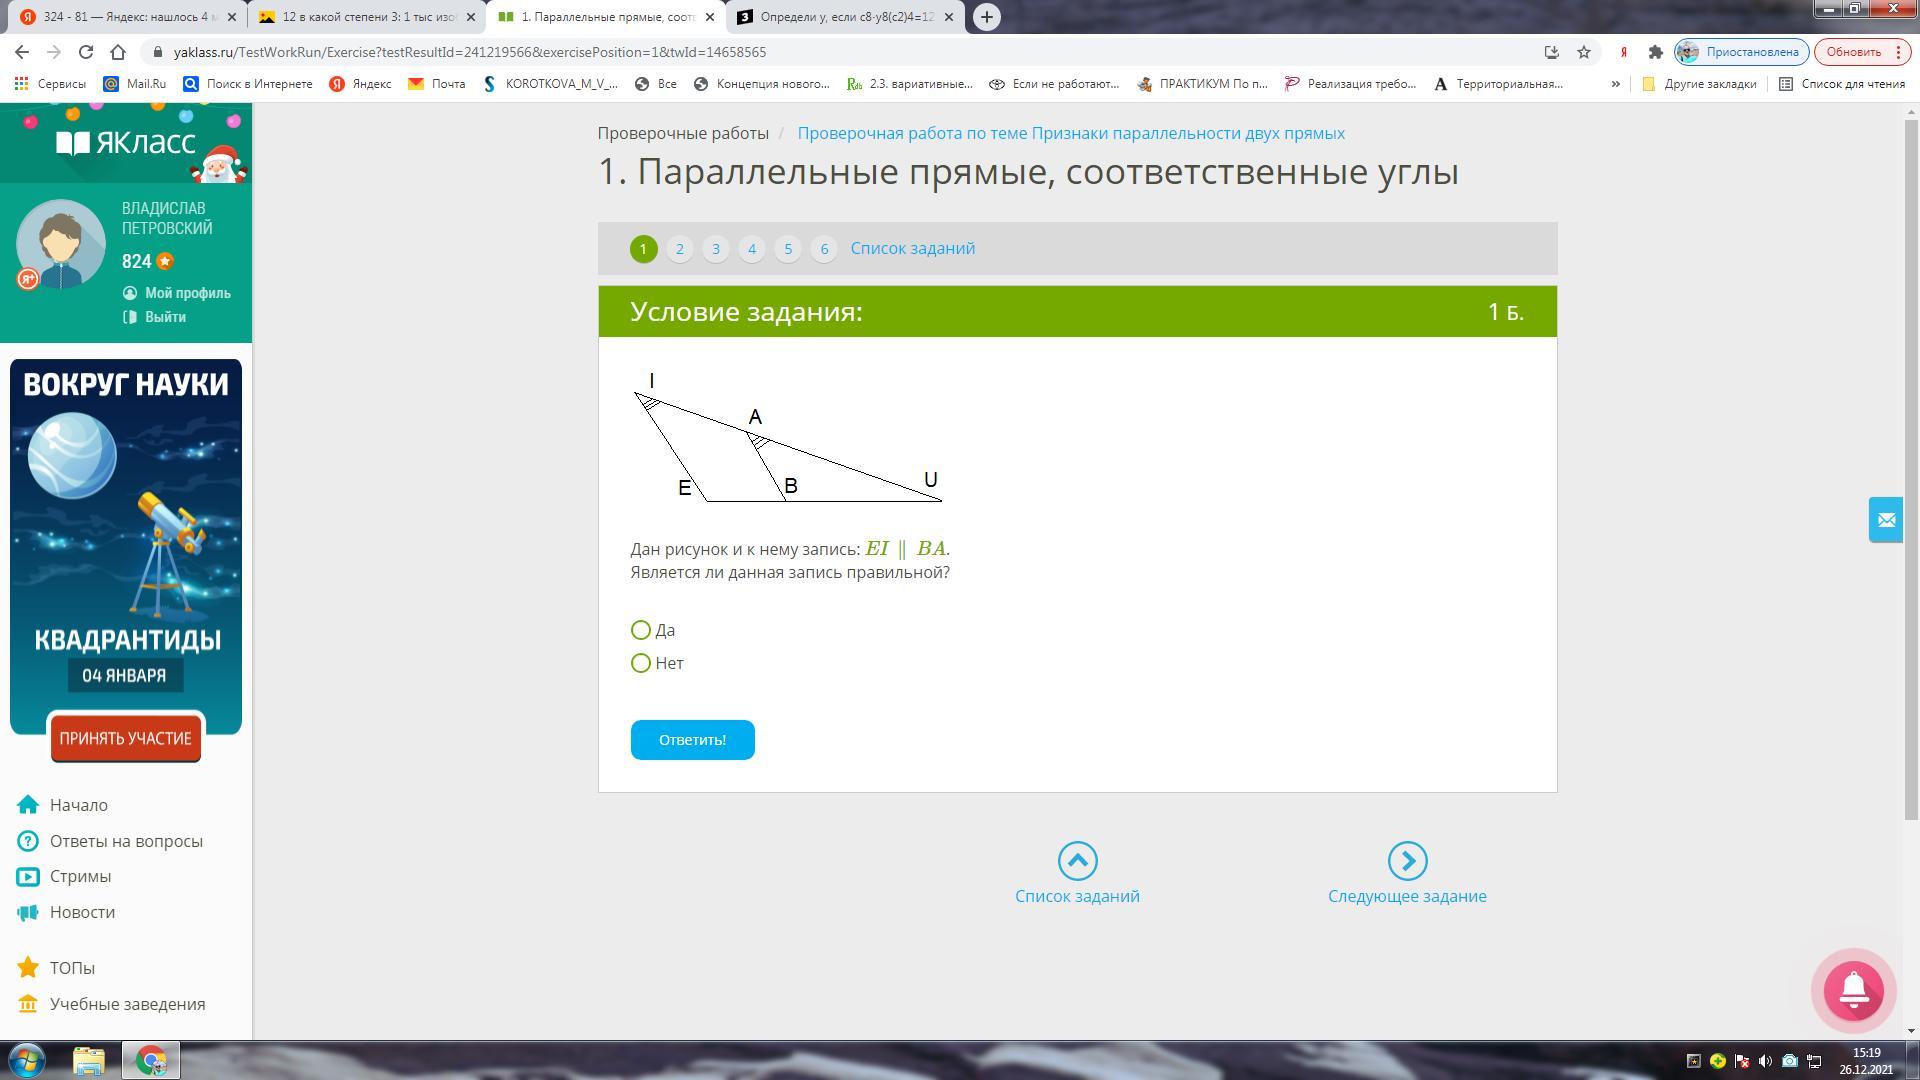The image size is (1920, 1080).
Task: Click the volume tray icon
Action: 1765,1061
